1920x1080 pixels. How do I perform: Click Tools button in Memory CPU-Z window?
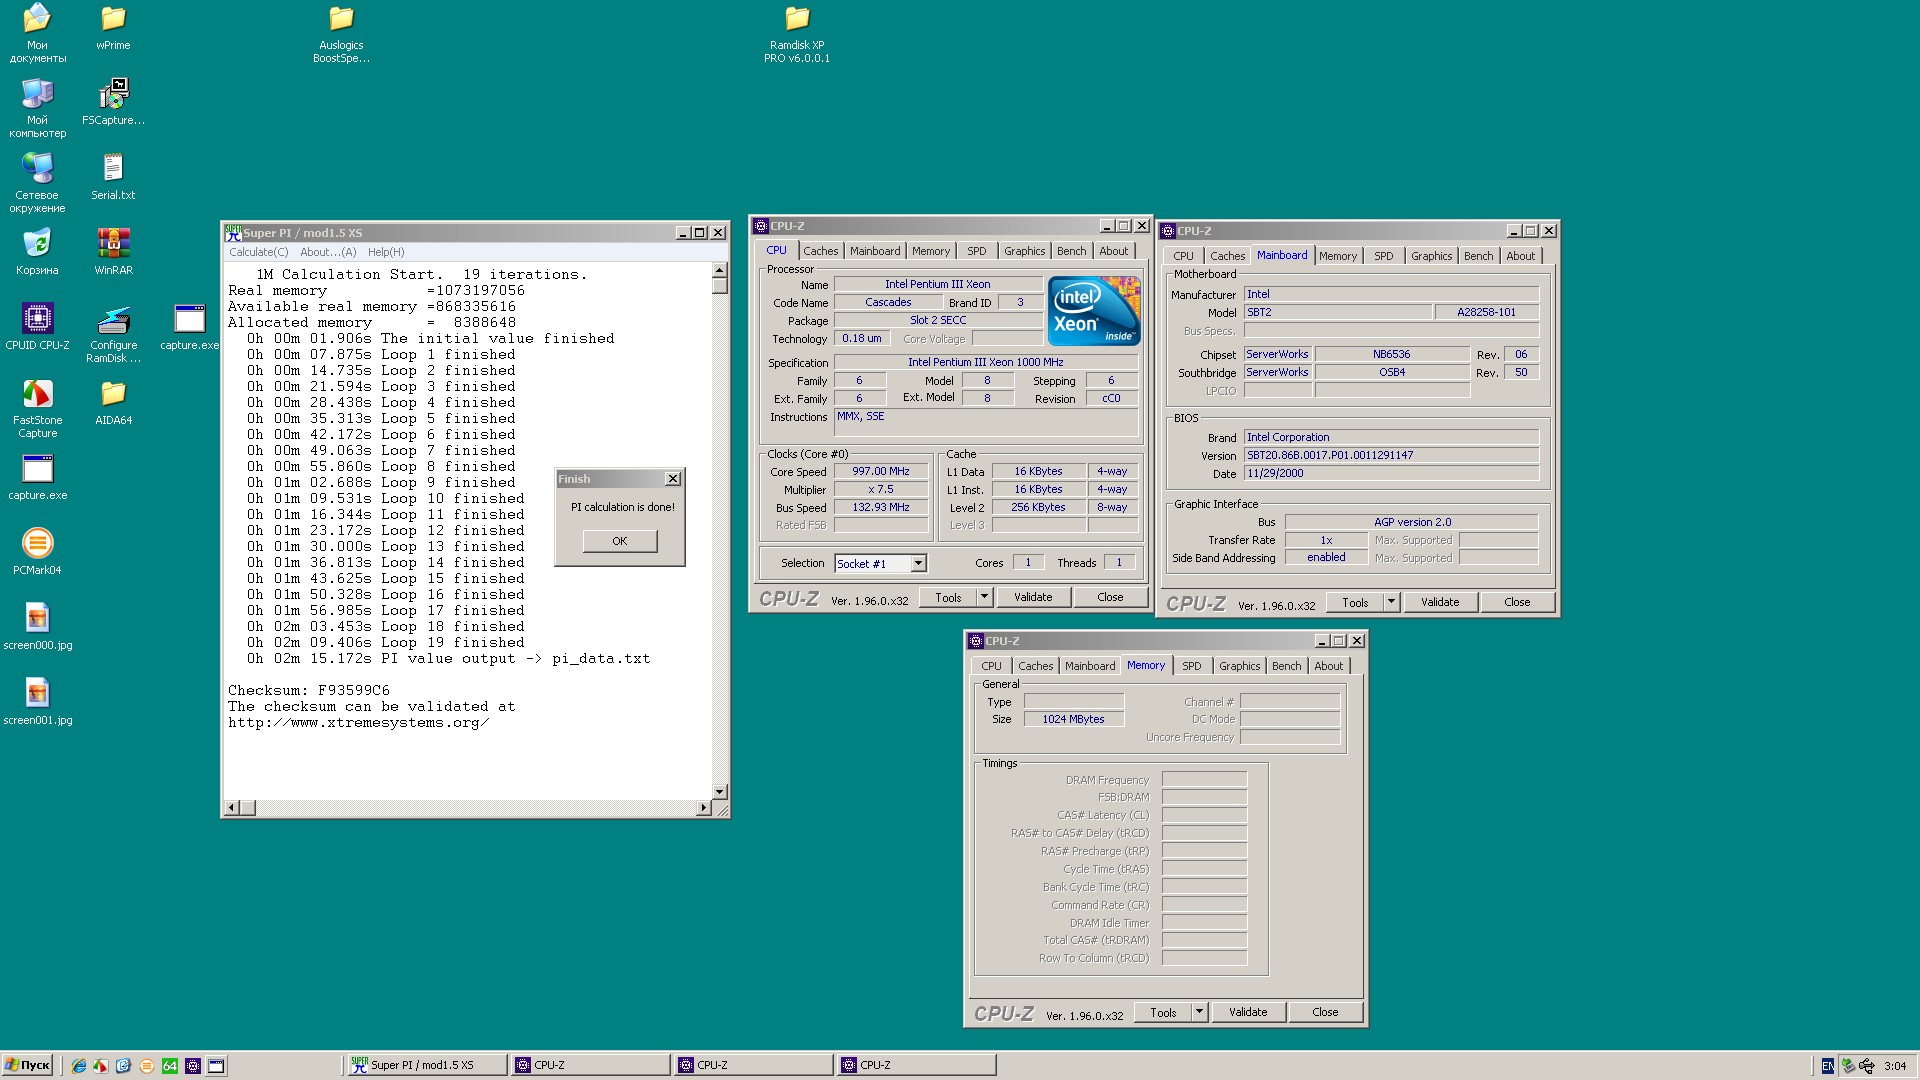(x=1163, y=1012)
